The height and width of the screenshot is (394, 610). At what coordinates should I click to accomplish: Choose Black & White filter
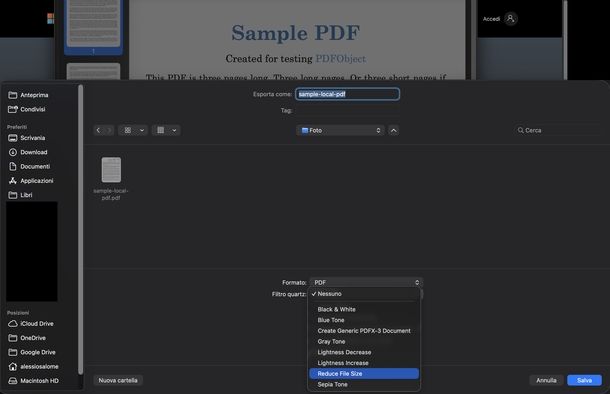tap(364, 310)
